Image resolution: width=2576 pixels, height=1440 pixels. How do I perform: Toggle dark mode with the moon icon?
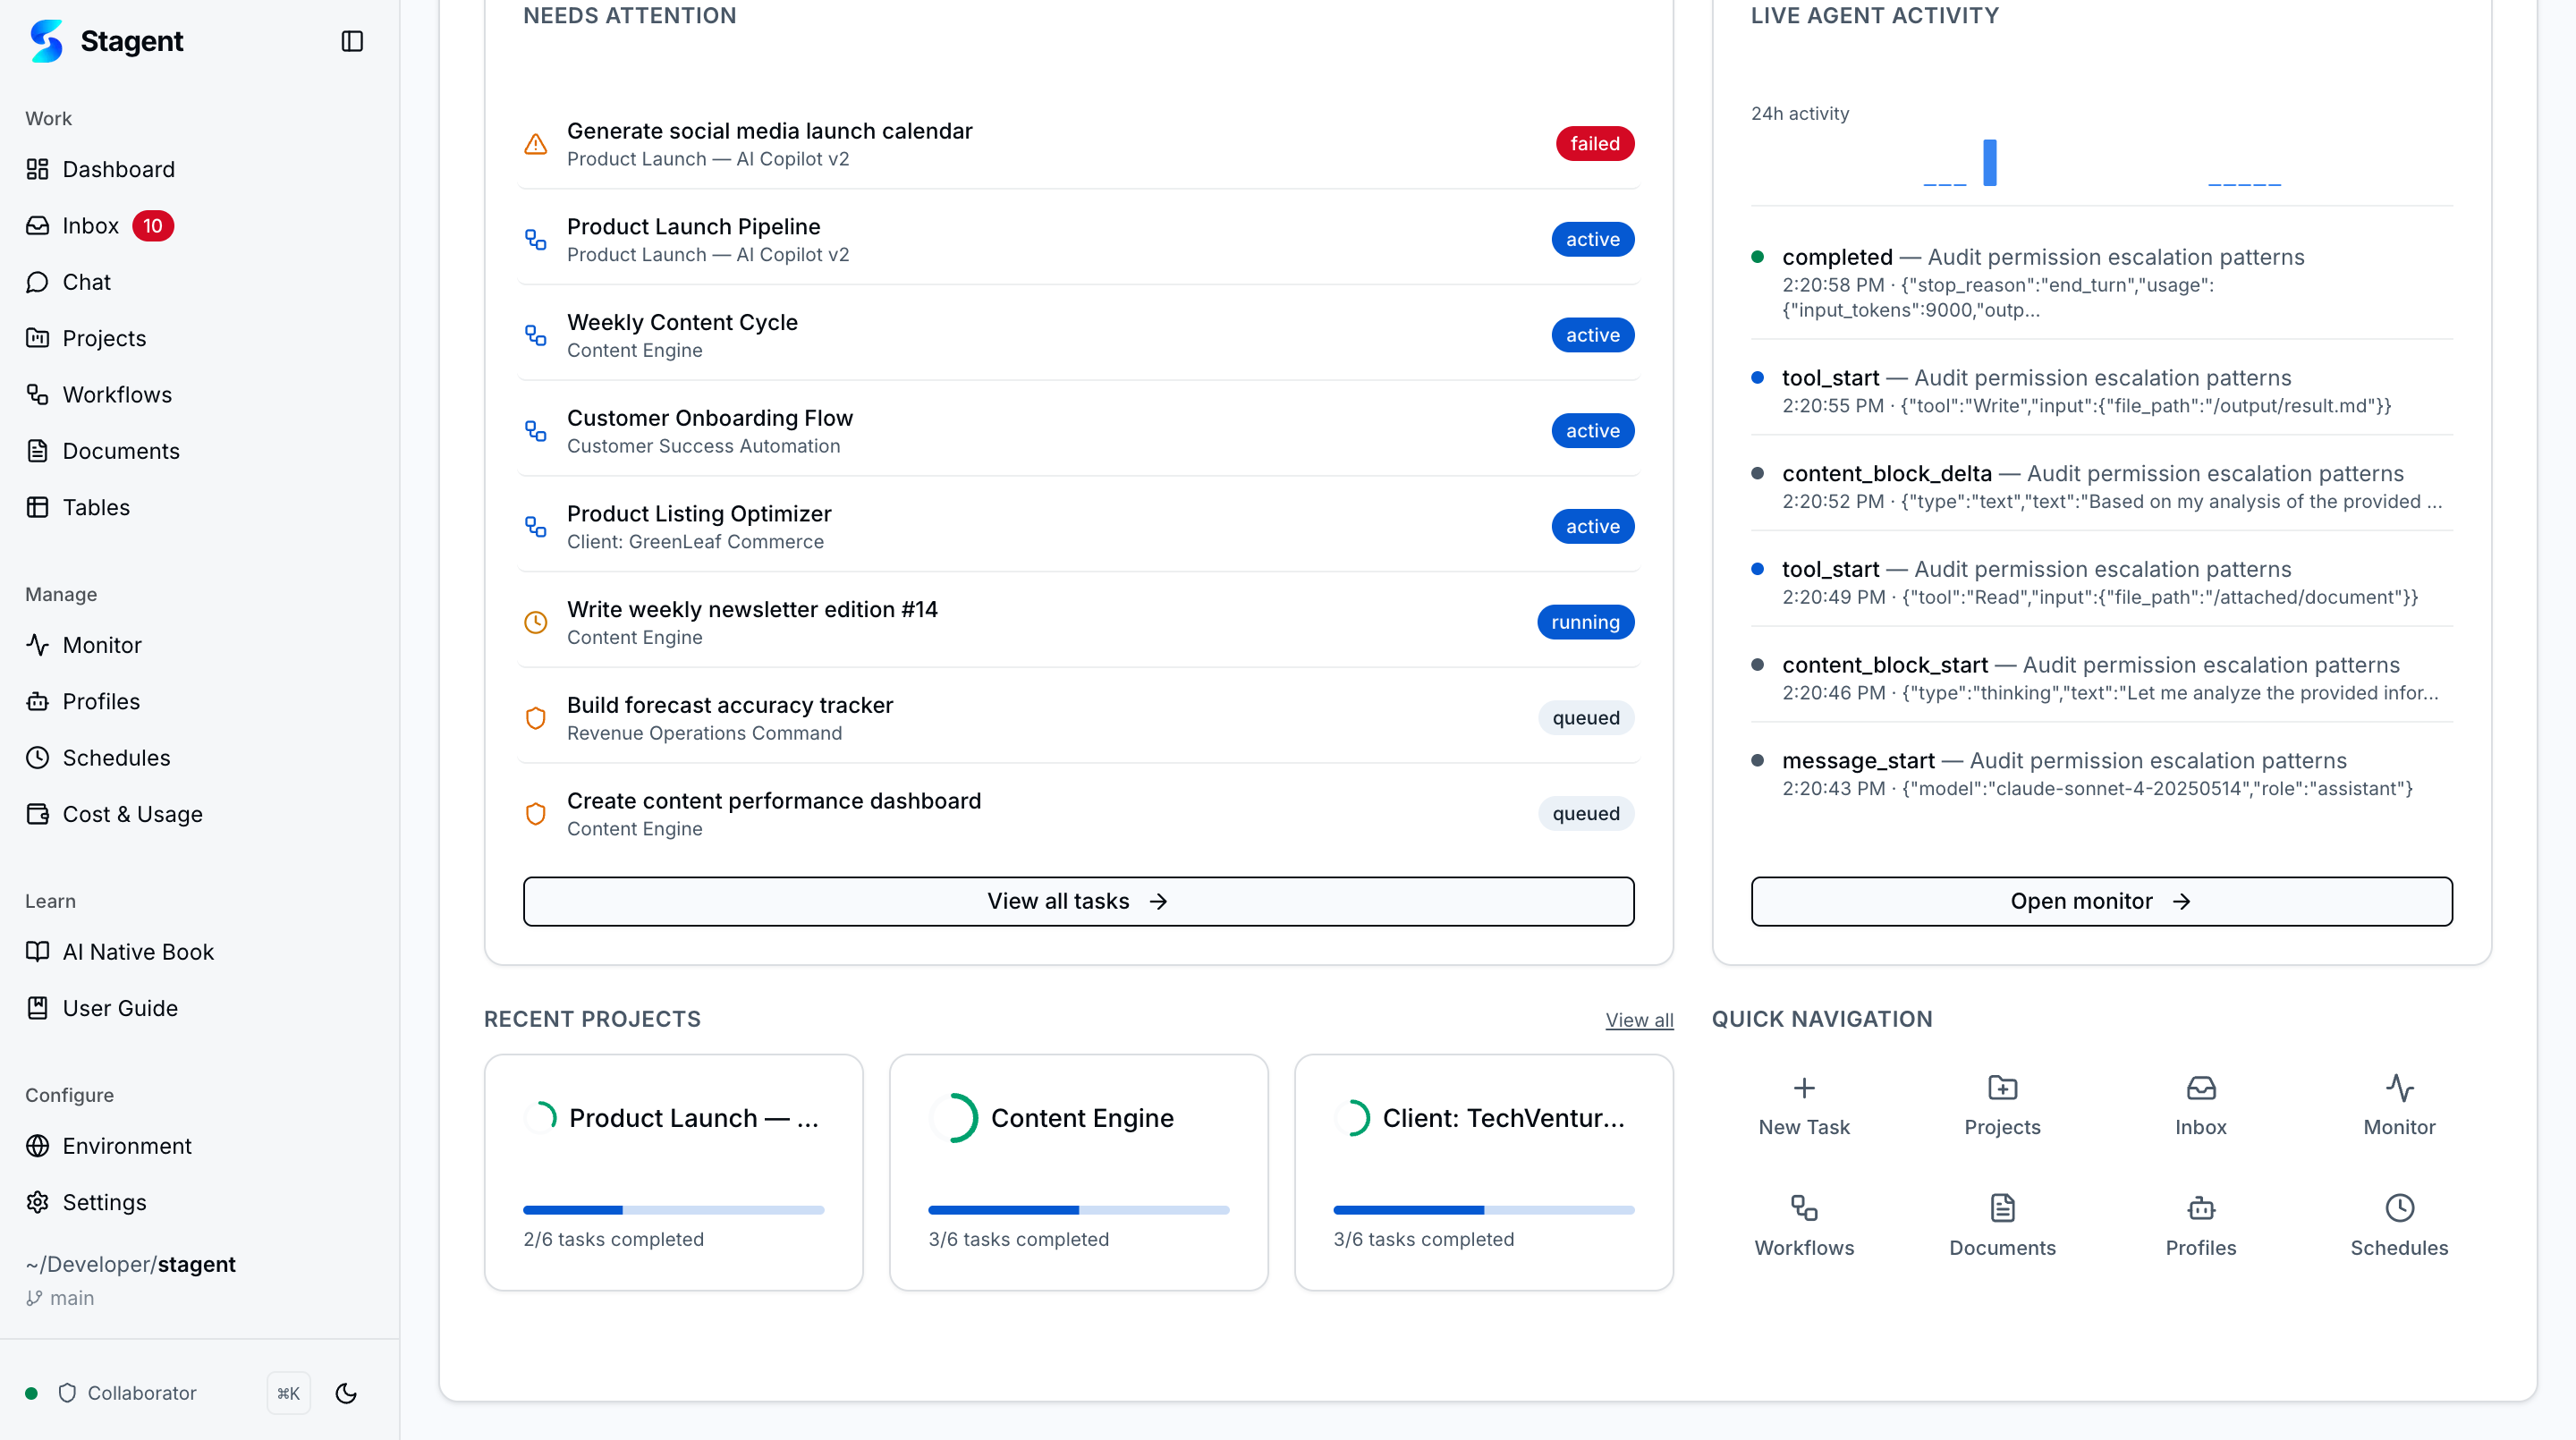coord(346,1393)
